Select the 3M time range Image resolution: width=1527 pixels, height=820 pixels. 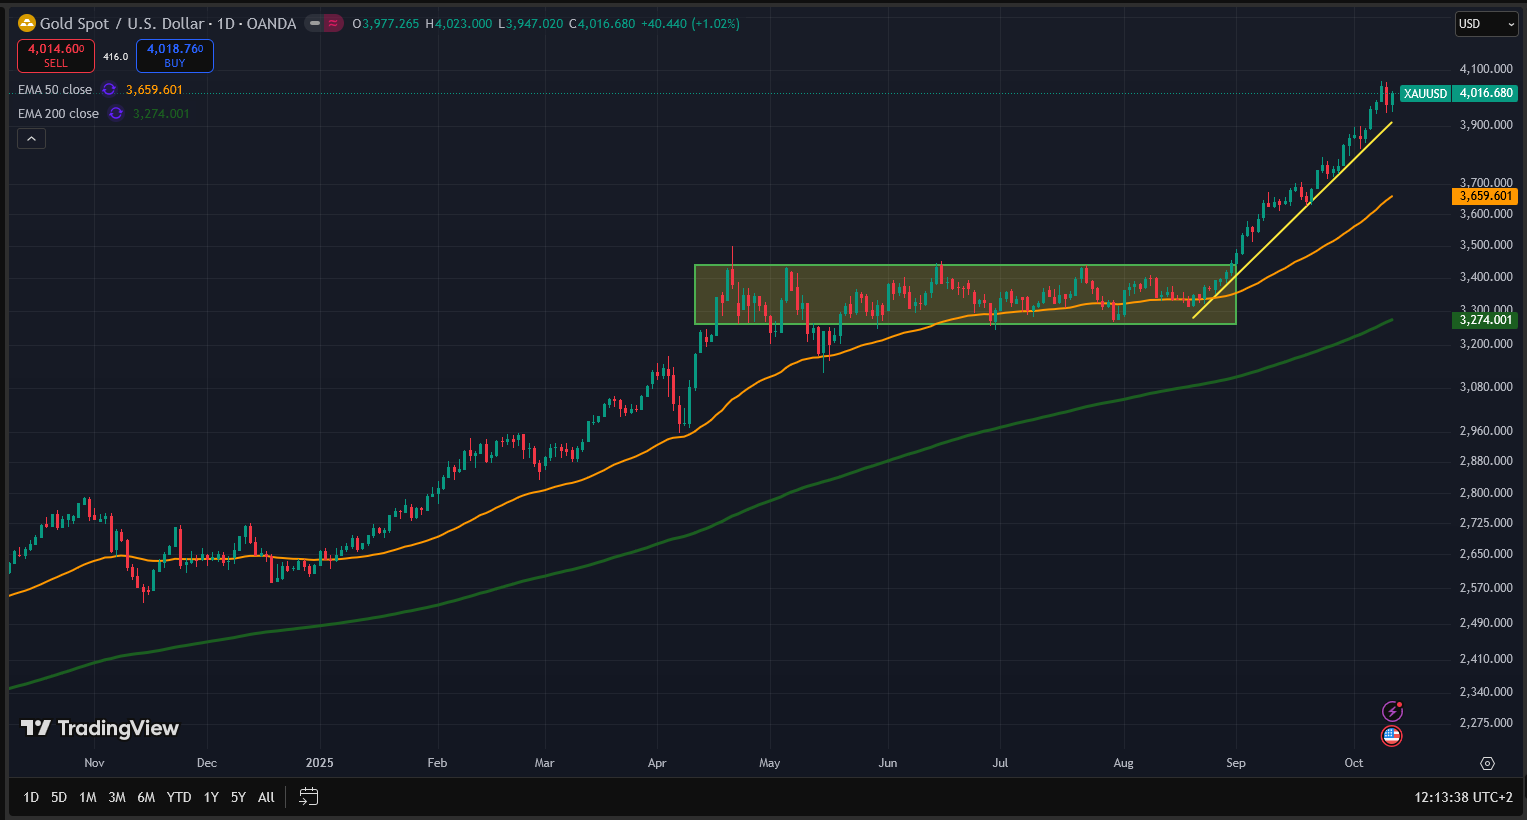coord(117,797)
